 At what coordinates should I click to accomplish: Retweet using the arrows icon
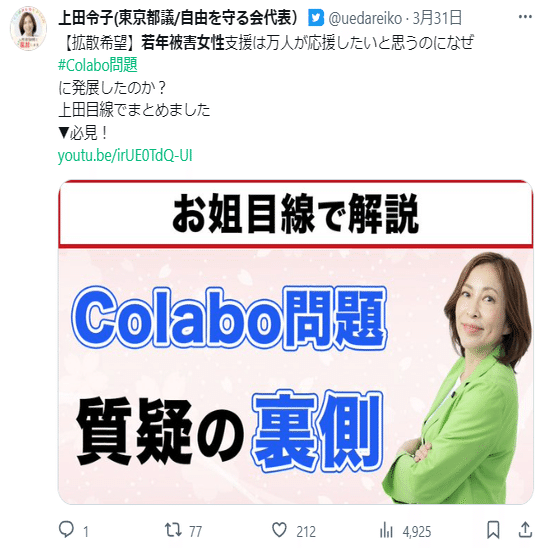click(x=173, y=530)
